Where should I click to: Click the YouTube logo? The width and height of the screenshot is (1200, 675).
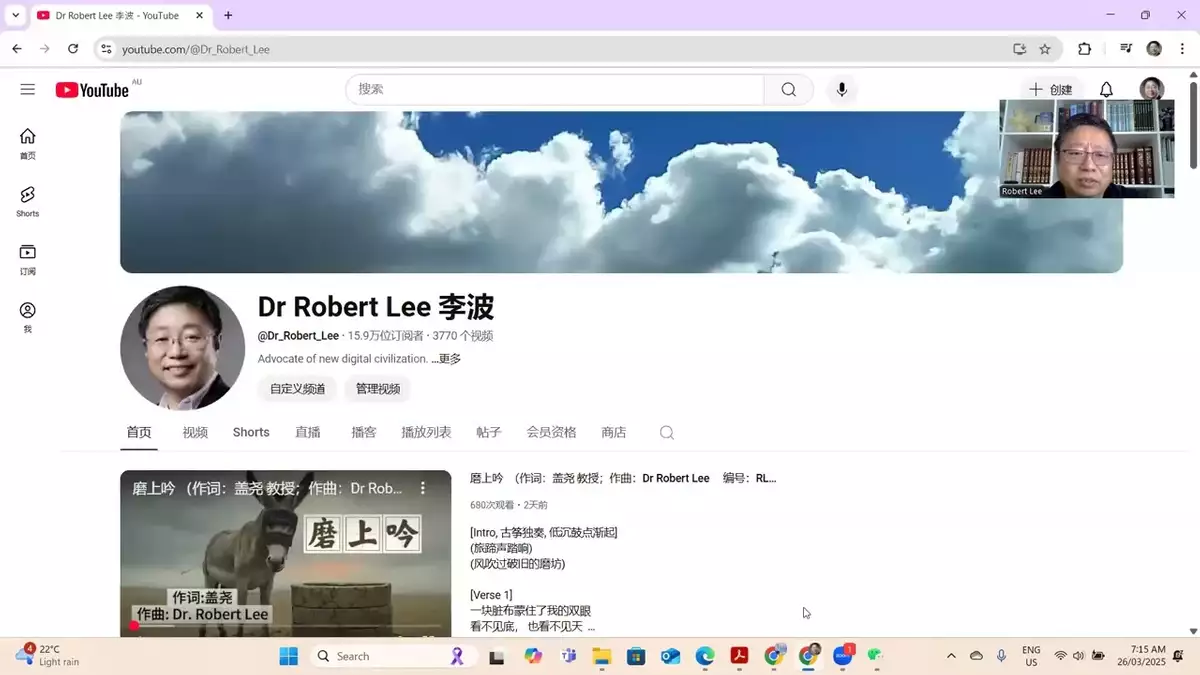pyautogui.click(x=92, y=90)
